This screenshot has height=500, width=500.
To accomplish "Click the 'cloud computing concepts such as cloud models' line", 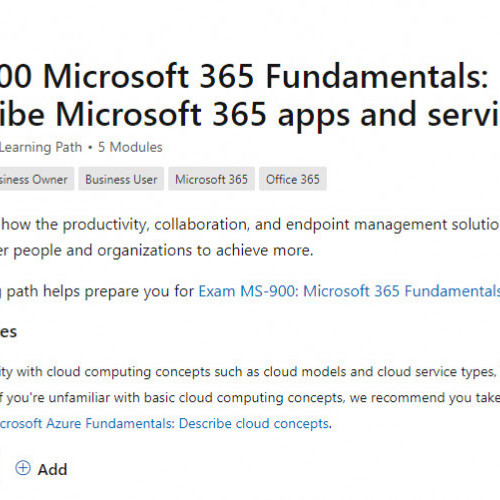I will [249, 372].
